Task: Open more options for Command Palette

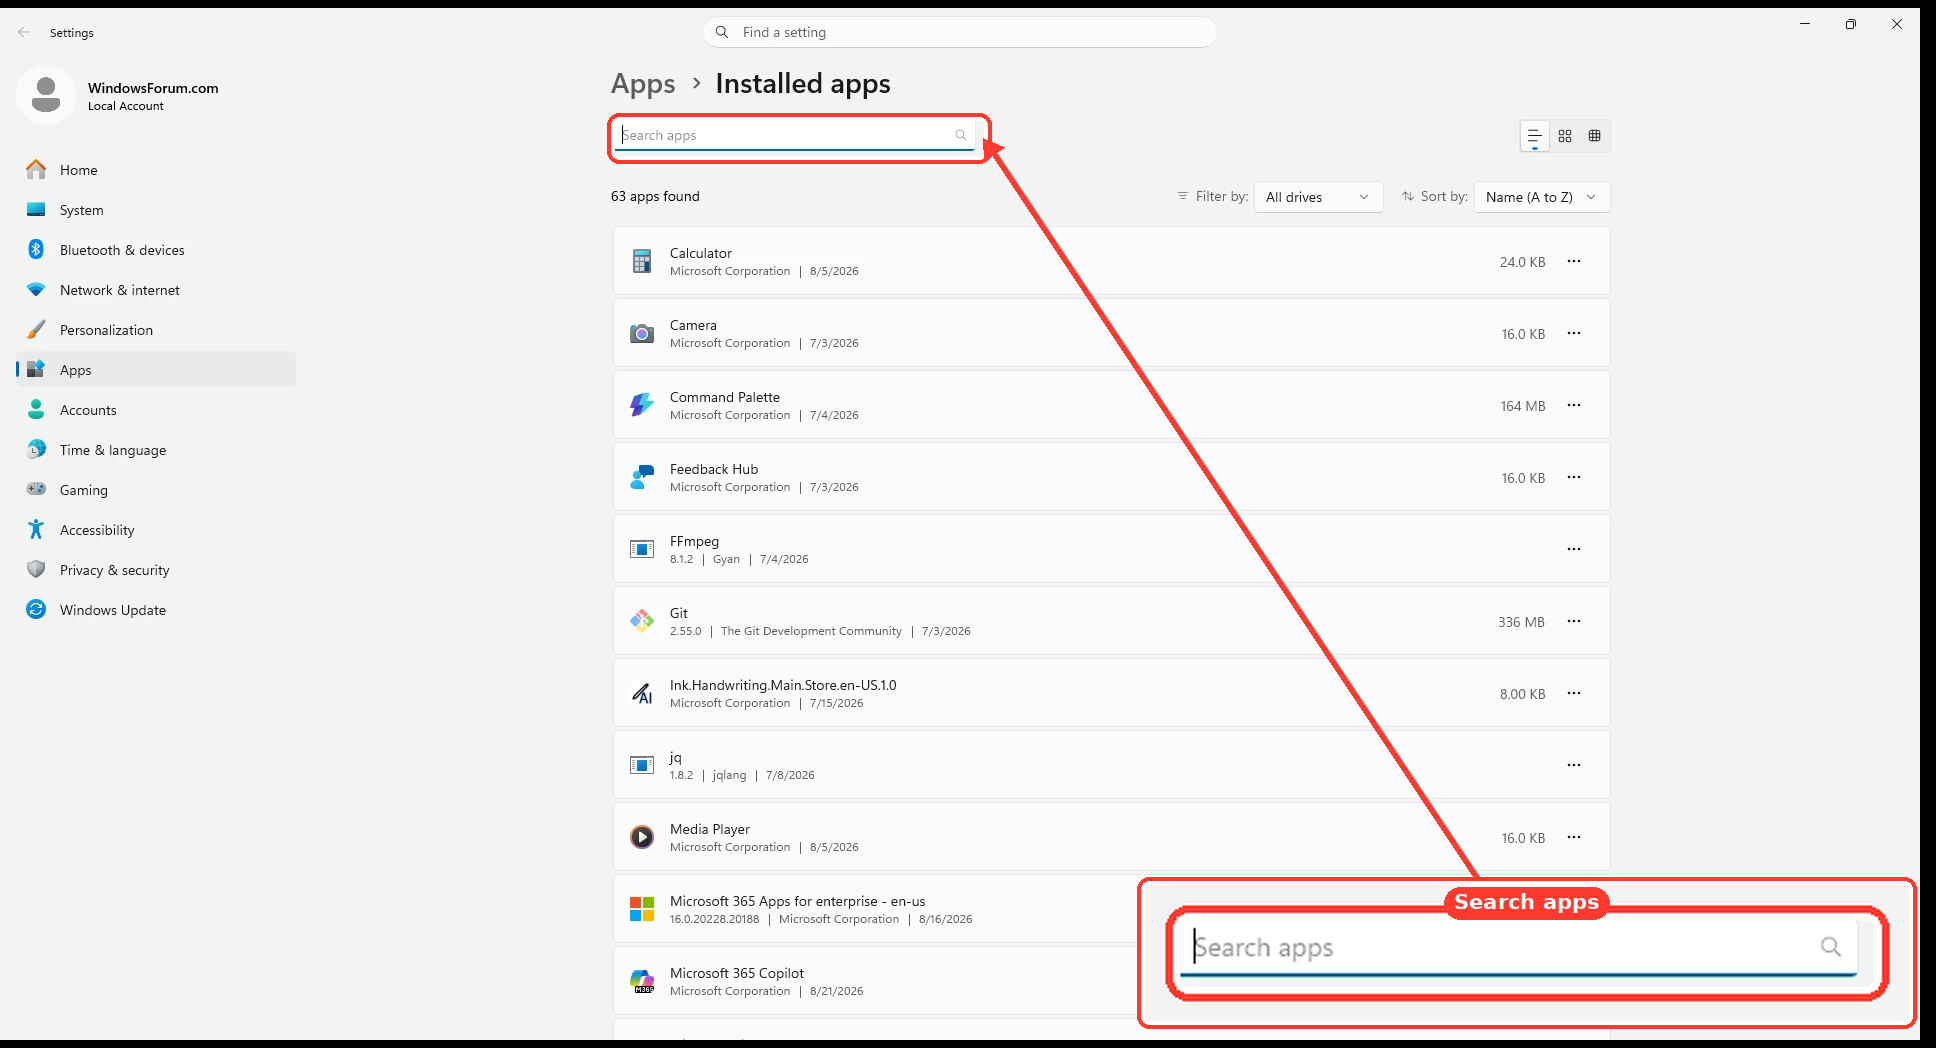Action: point(1574,406)
